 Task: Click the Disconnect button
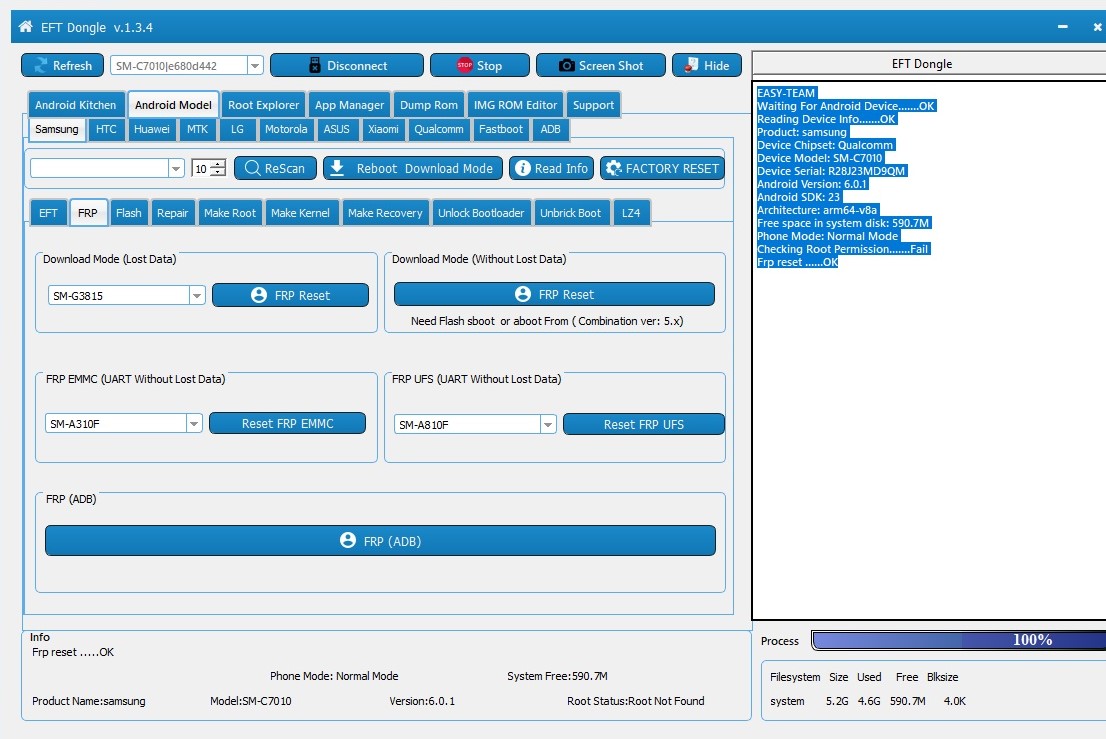click(x=346, y=66)
